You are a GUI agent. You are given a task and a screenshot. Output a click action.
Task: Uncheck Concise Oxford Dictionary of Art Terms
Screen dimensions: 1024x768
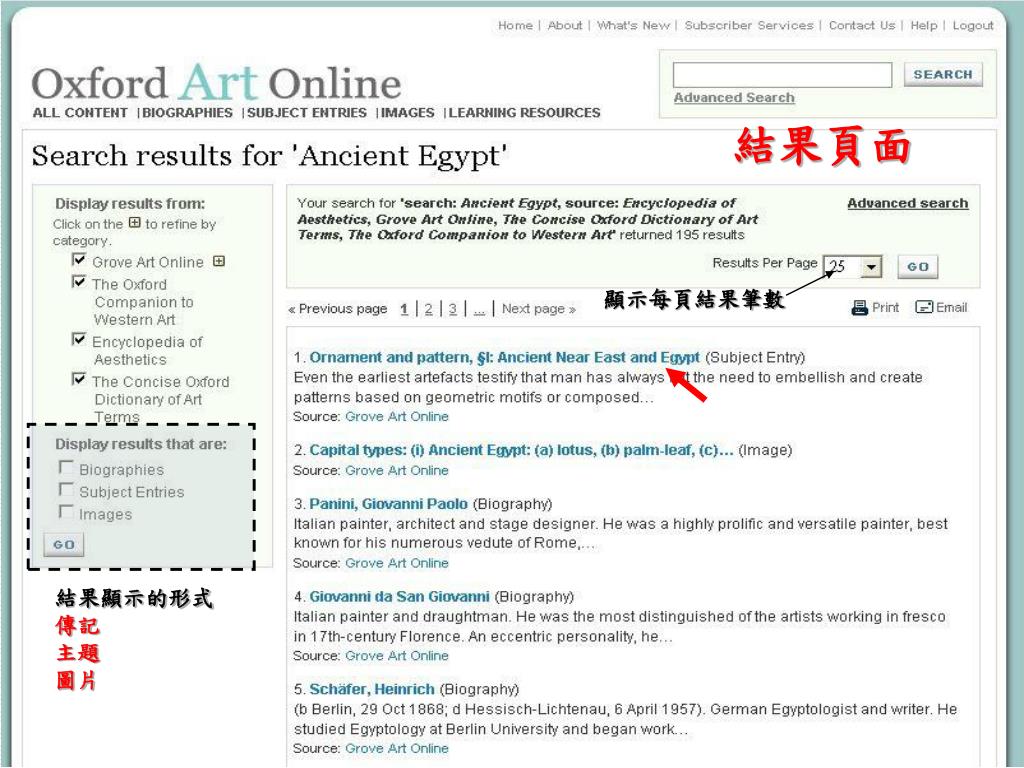click(79, 379)
